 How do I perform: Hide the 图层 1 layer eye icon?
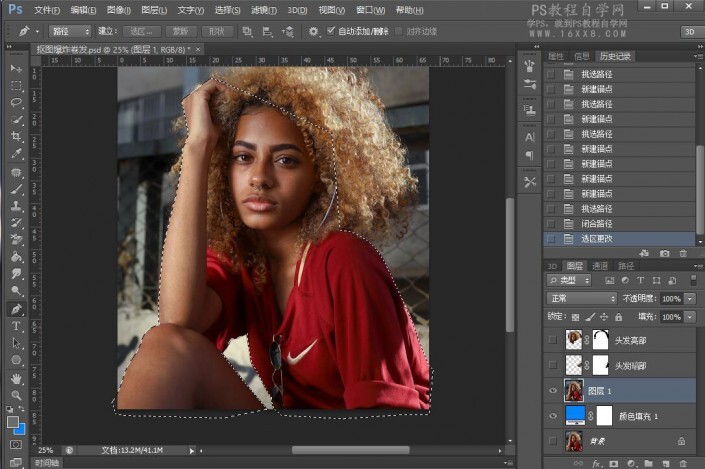(x=553, y=391)
